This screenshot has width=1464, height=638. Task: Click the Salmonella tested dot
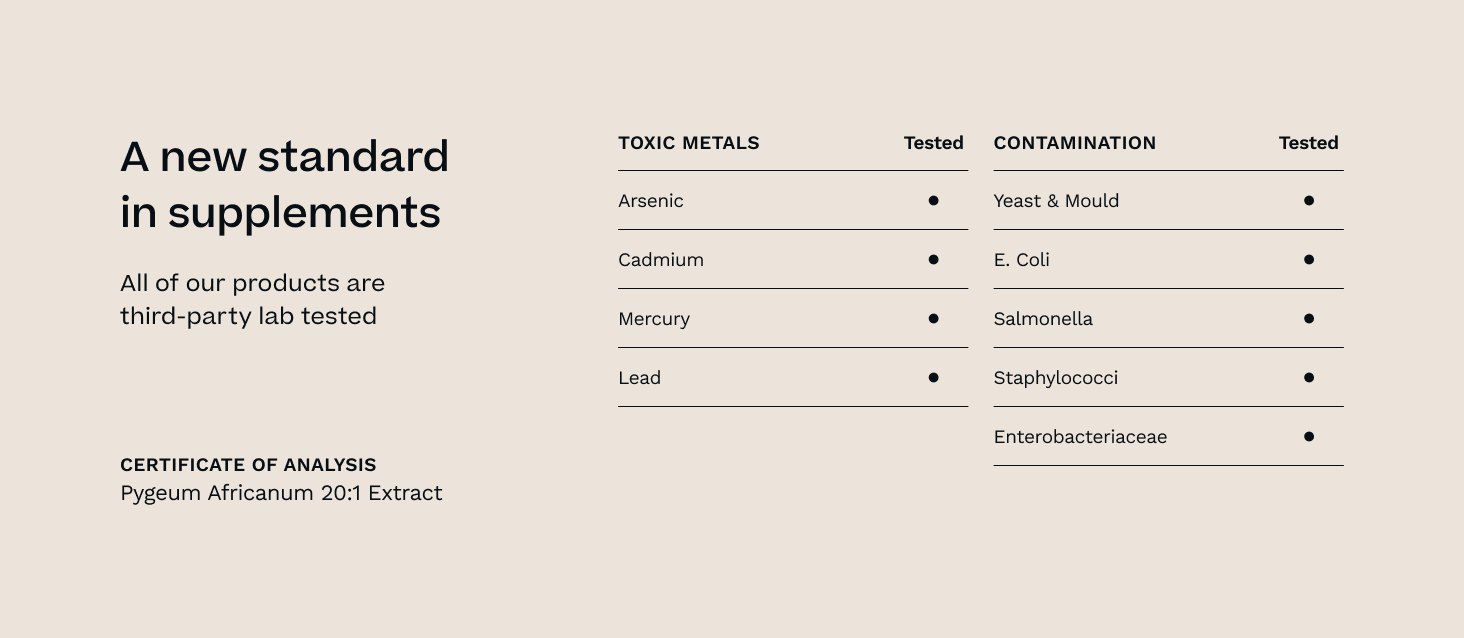(x=1308, y=319)
